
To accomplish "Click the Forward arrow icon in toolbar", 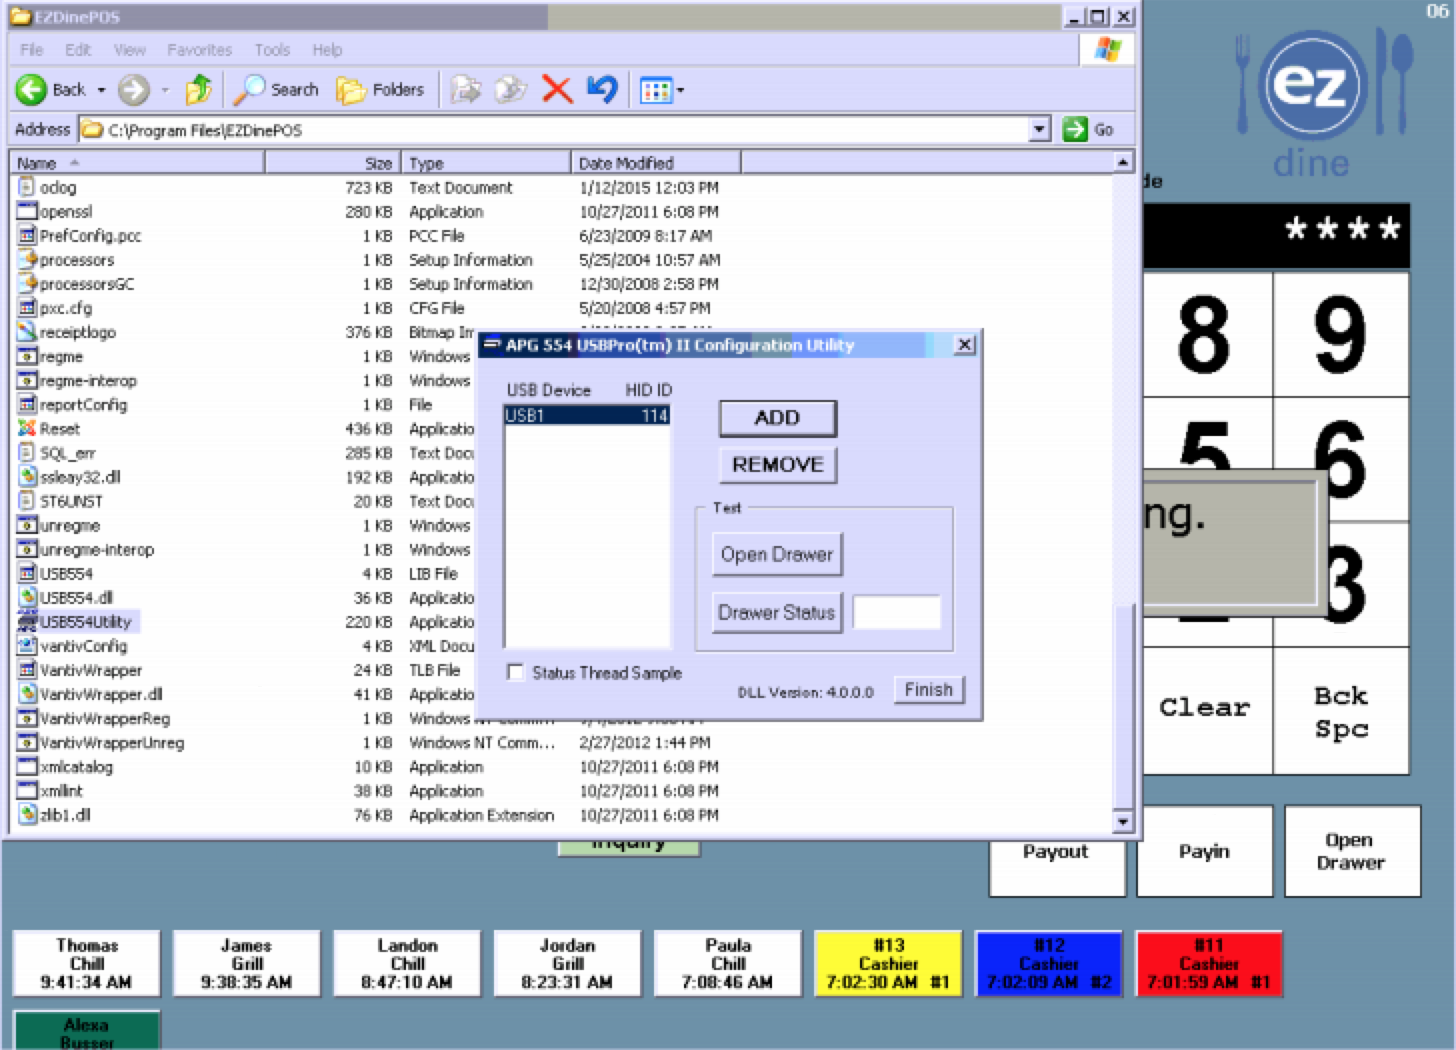I will pyautogui.click(x=133, y=90).
